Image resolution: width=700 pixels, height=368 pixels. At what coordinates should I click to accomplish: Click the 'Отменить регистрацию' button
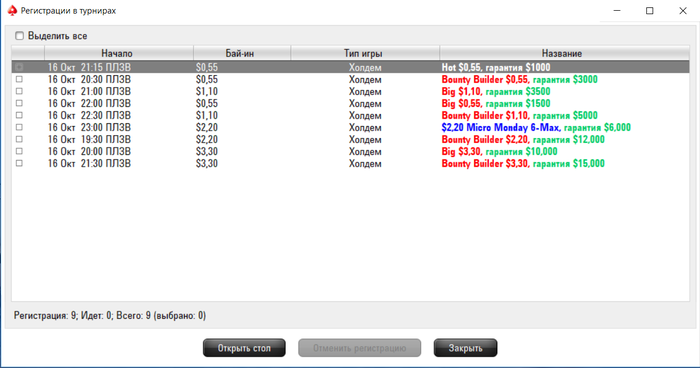point(359,348)
